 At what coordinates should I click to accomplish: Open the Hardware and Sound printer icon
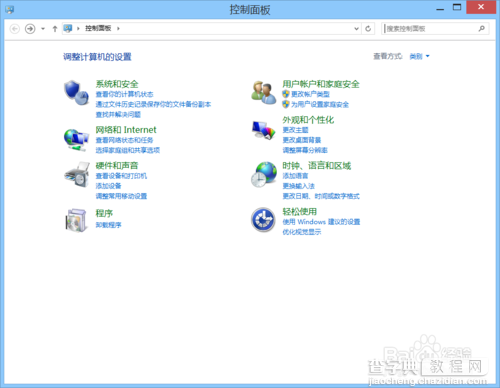click(77, 175)
